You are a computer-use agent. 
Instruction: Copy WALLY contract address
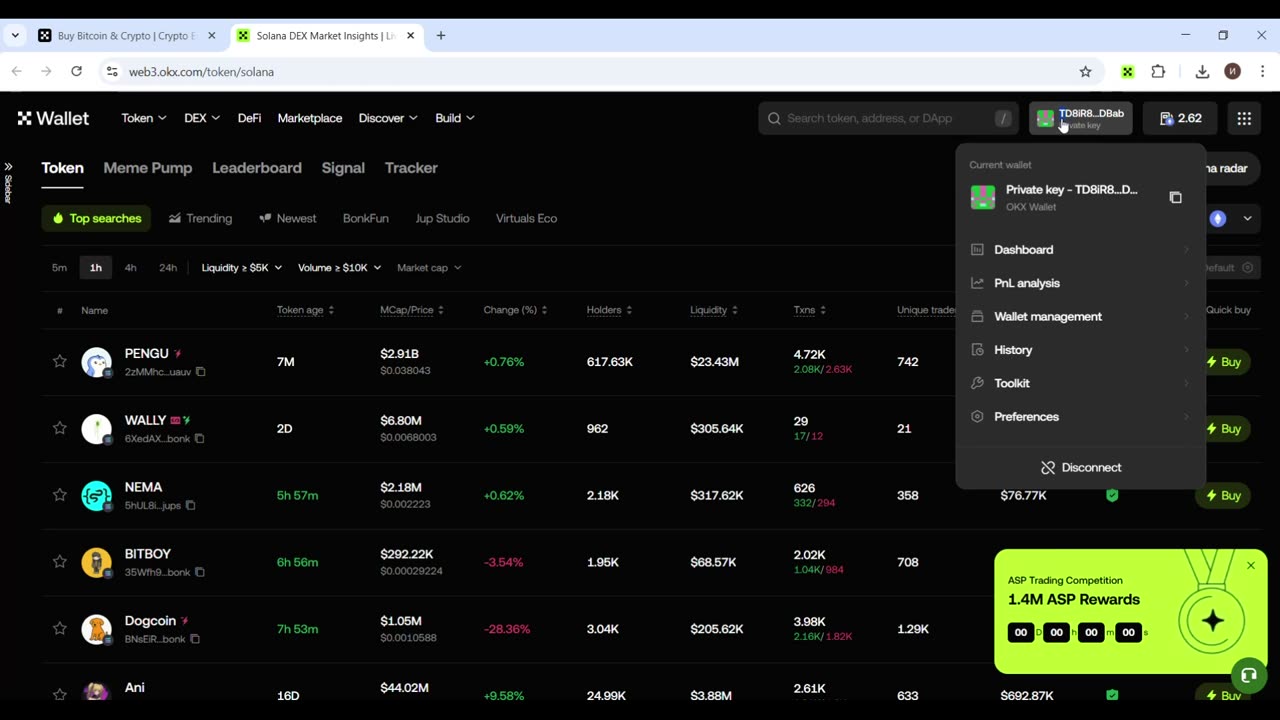pyautogui.click(x=199, y=439)
